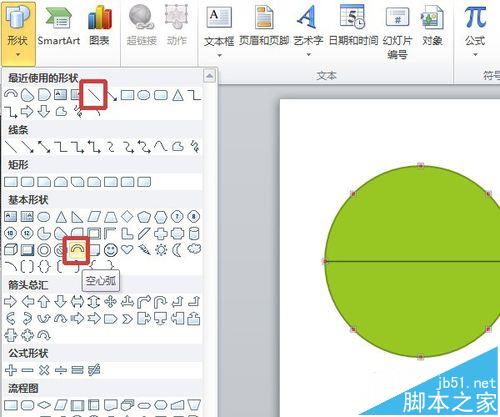500x417 pixels.
Task: Insert the moon shape
Action: pos(177,250)
